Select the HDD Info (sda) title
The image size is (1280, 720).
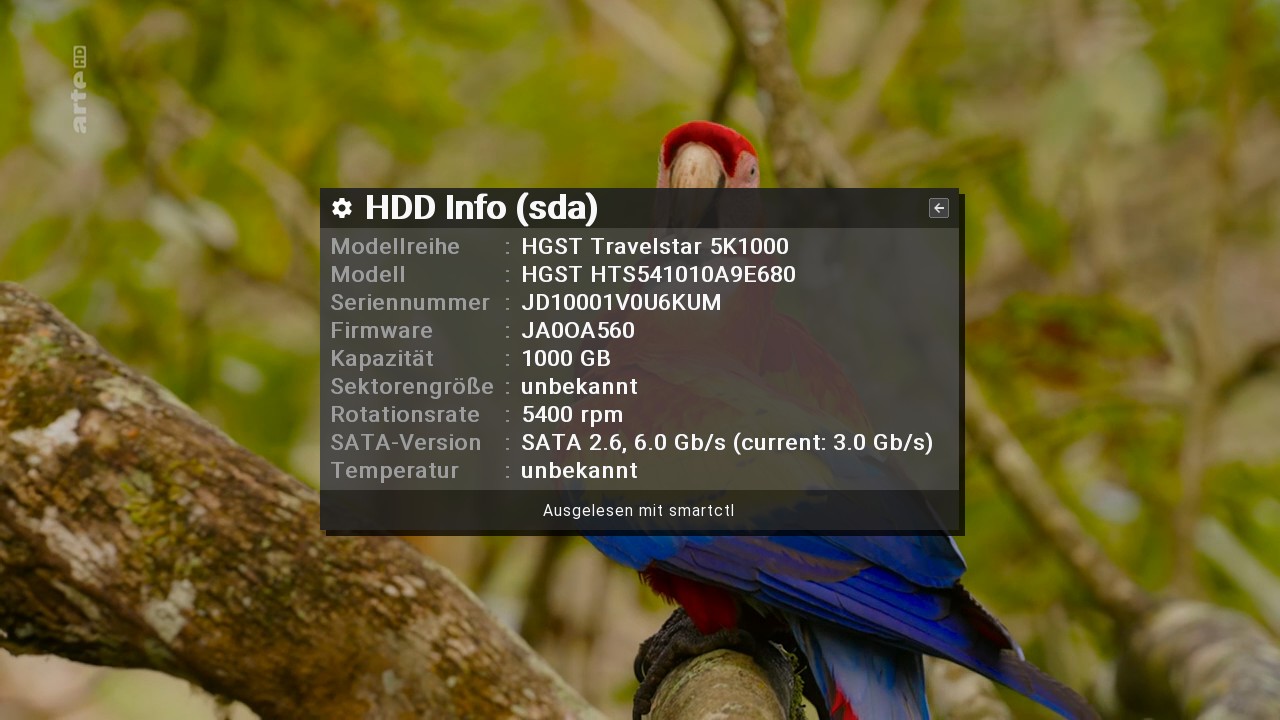(x=481, y=208)
